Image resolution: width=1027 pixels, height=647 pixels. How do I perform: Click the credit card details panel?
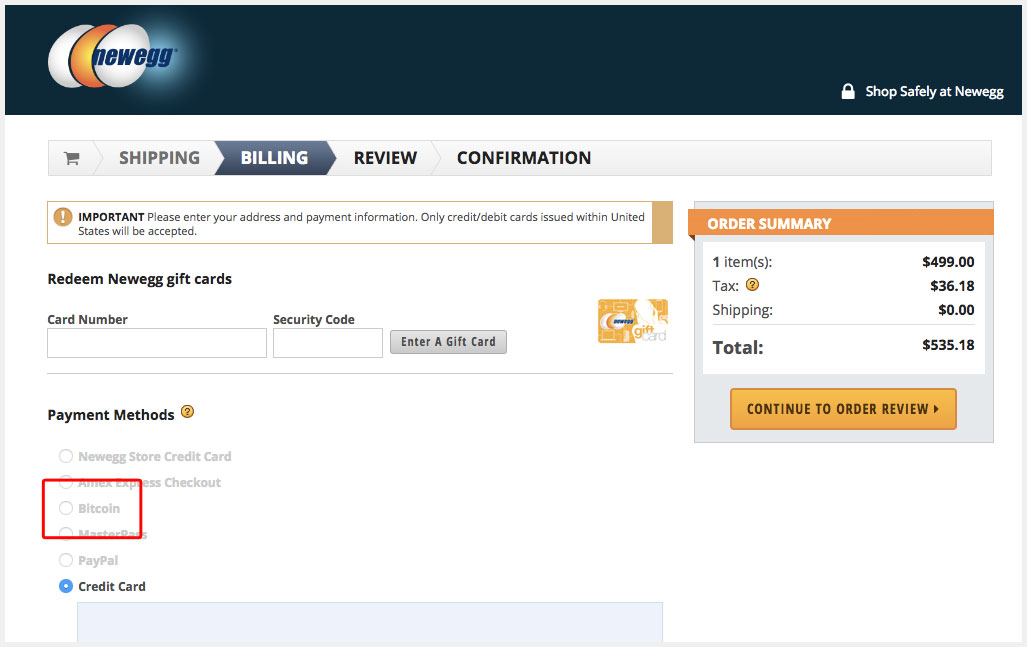370,622
